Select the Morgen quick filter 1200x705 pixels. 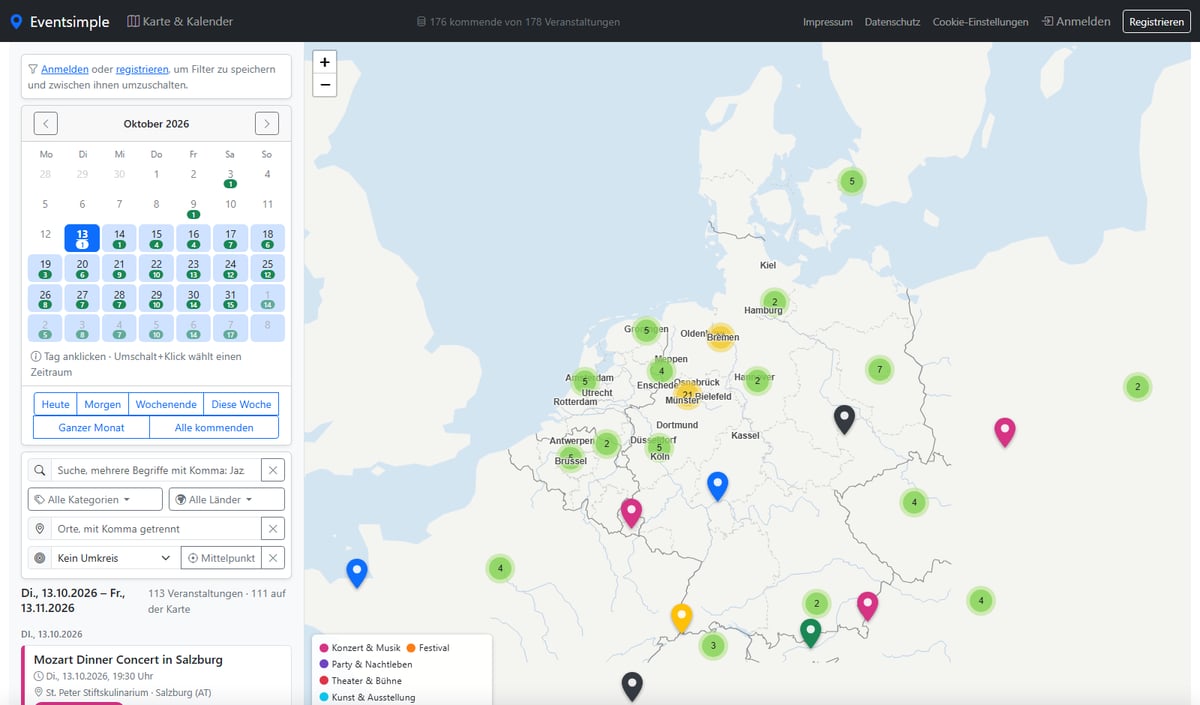pos(103,404)
